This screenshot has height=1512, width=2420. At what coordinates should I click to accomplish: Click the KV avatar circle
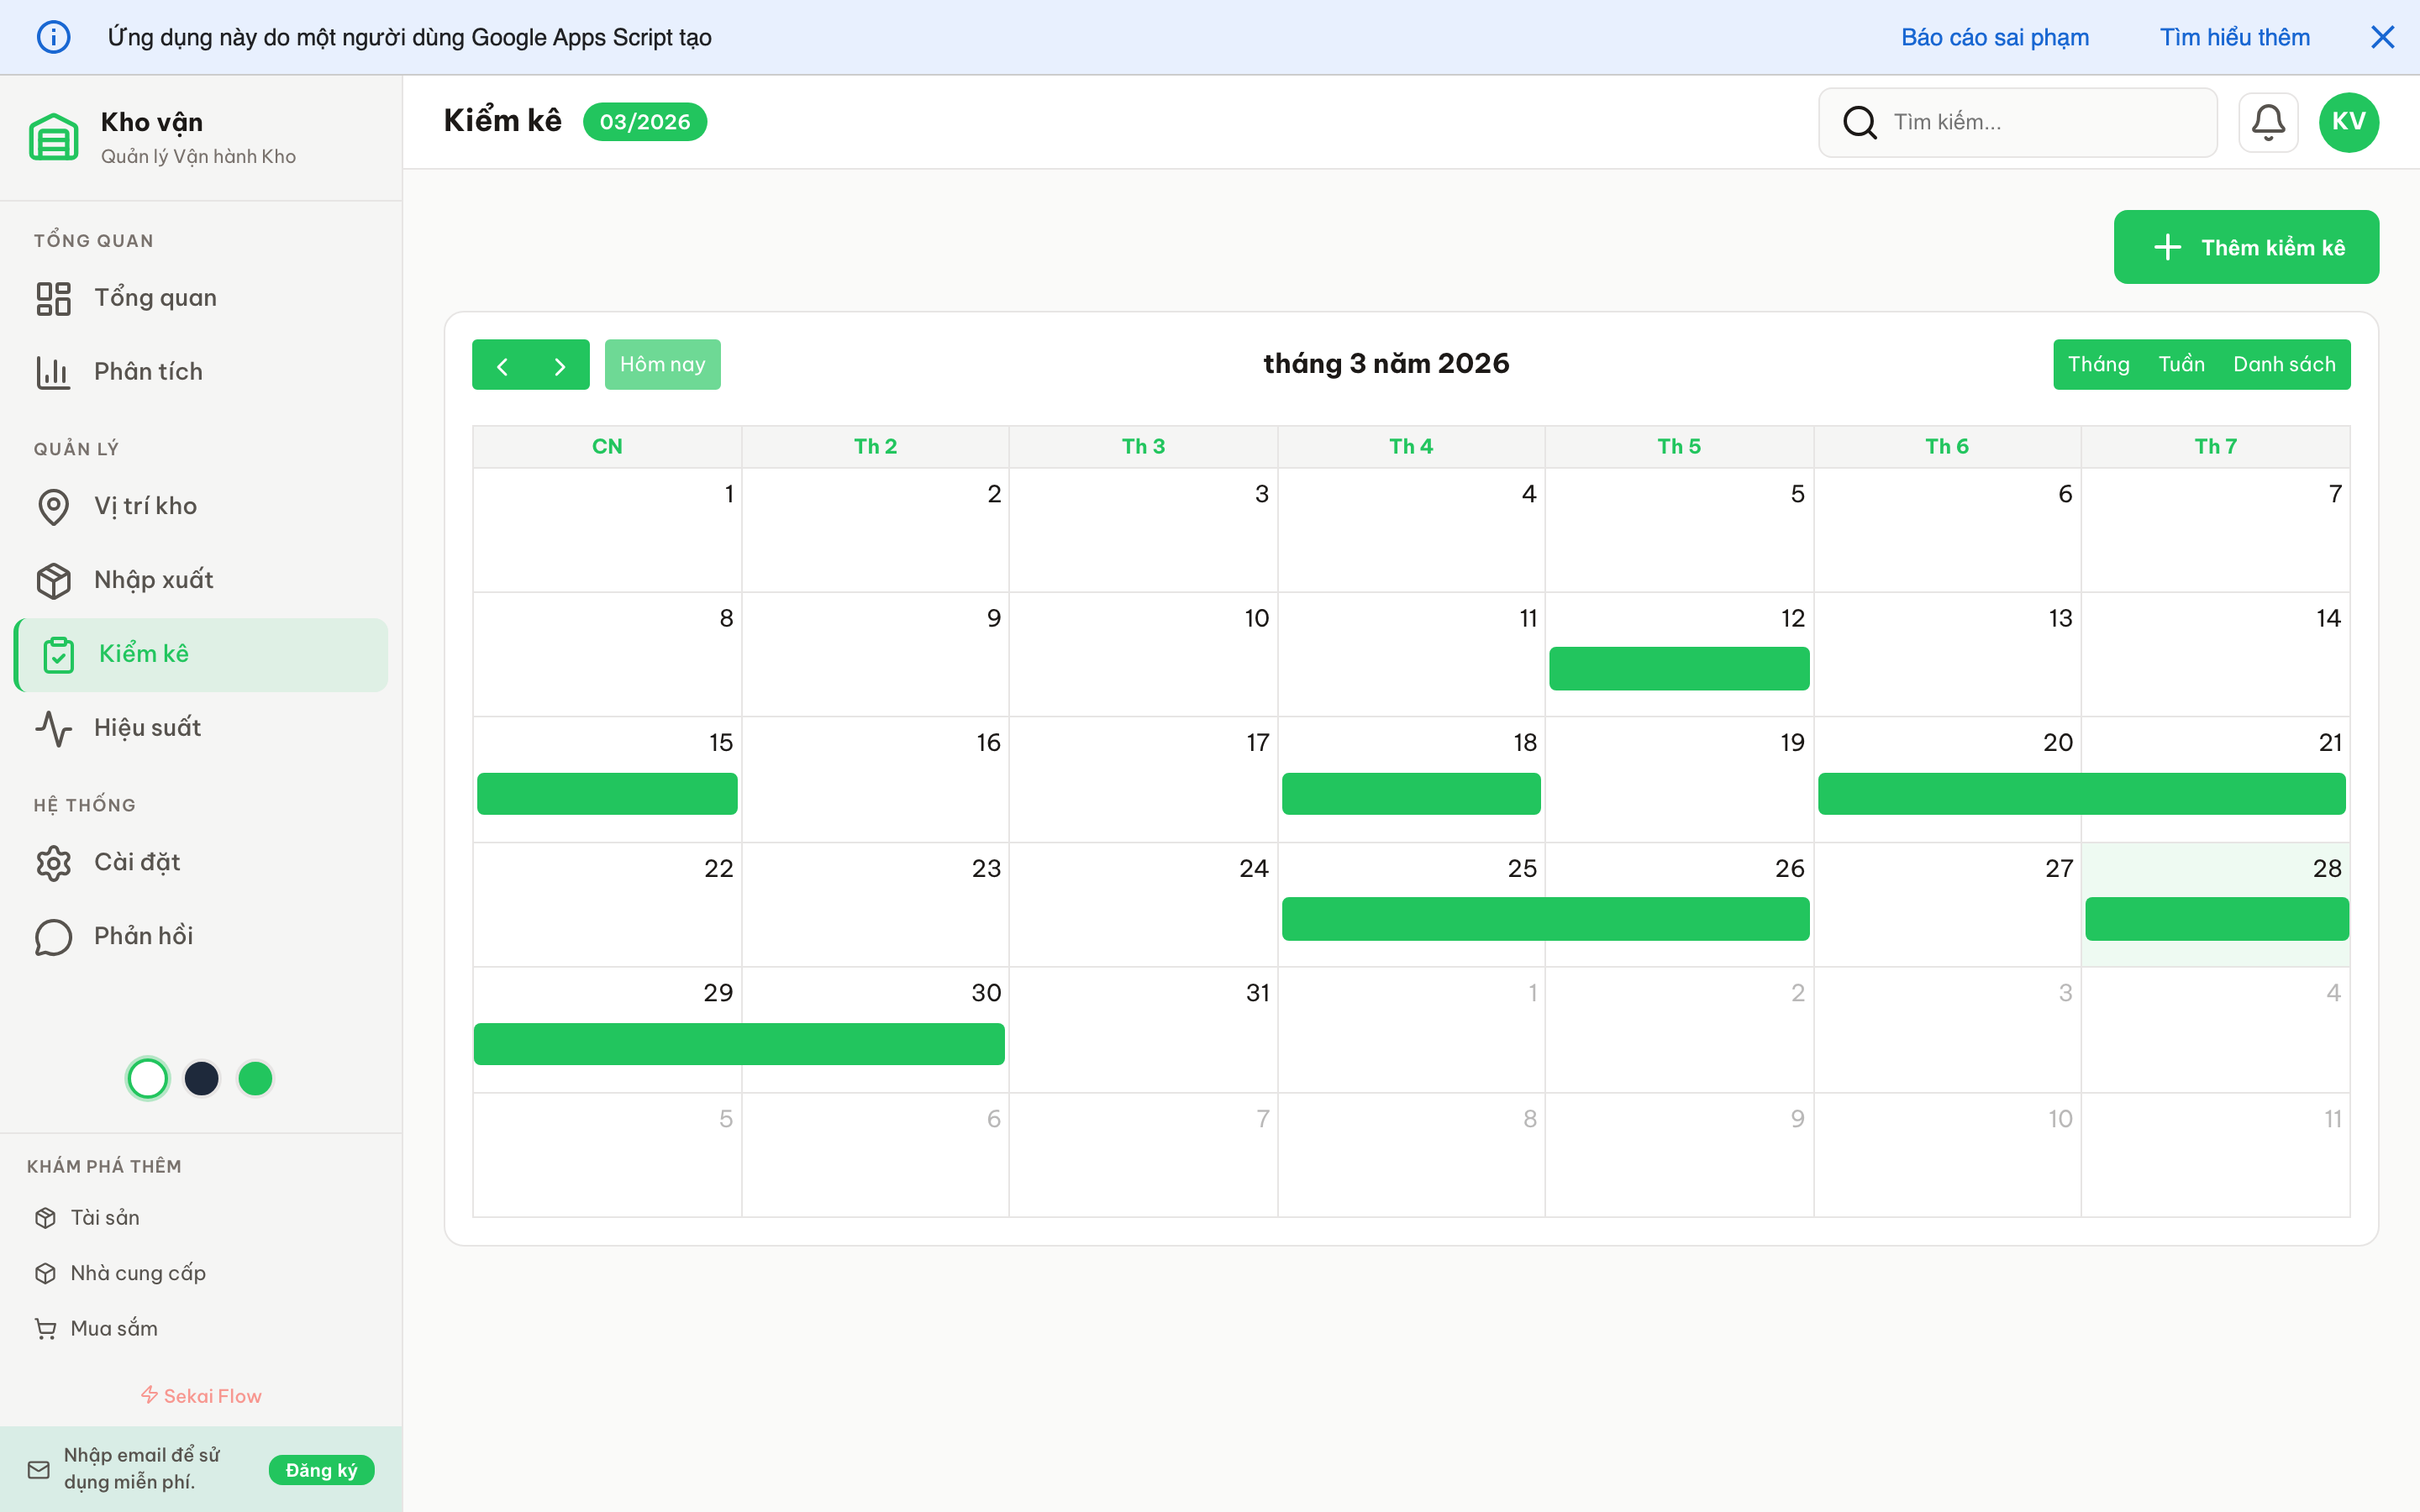coord(2349,121)
